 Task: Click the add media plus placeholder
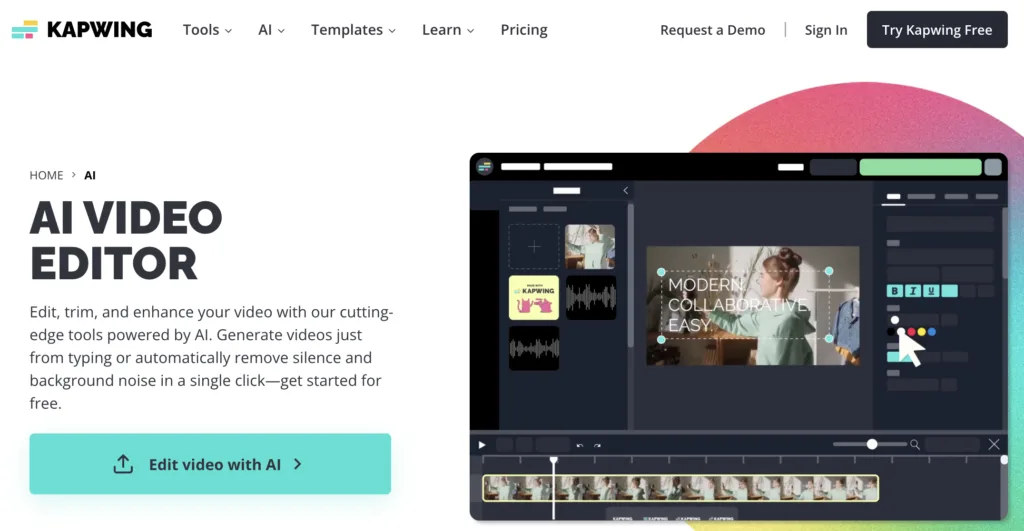[534, 247]
